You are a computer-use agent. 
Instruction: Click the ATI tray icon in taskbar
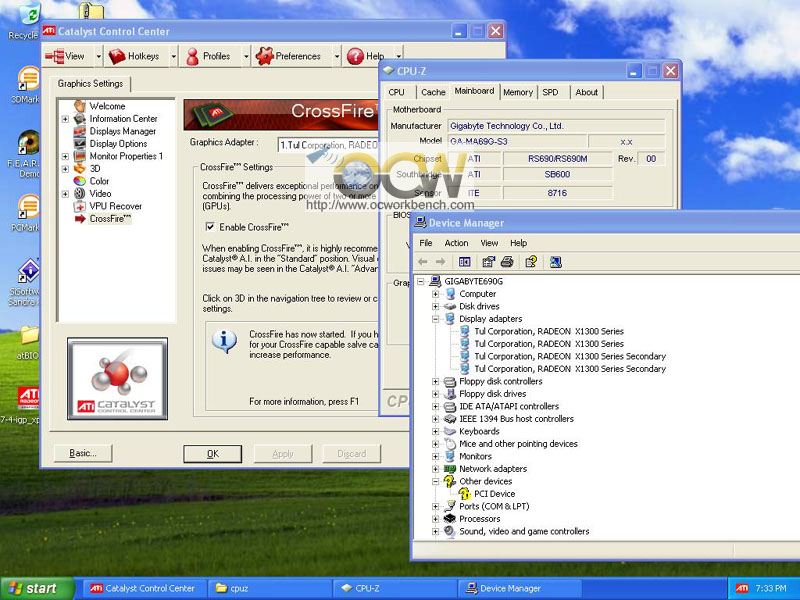(x=742, y=588)
